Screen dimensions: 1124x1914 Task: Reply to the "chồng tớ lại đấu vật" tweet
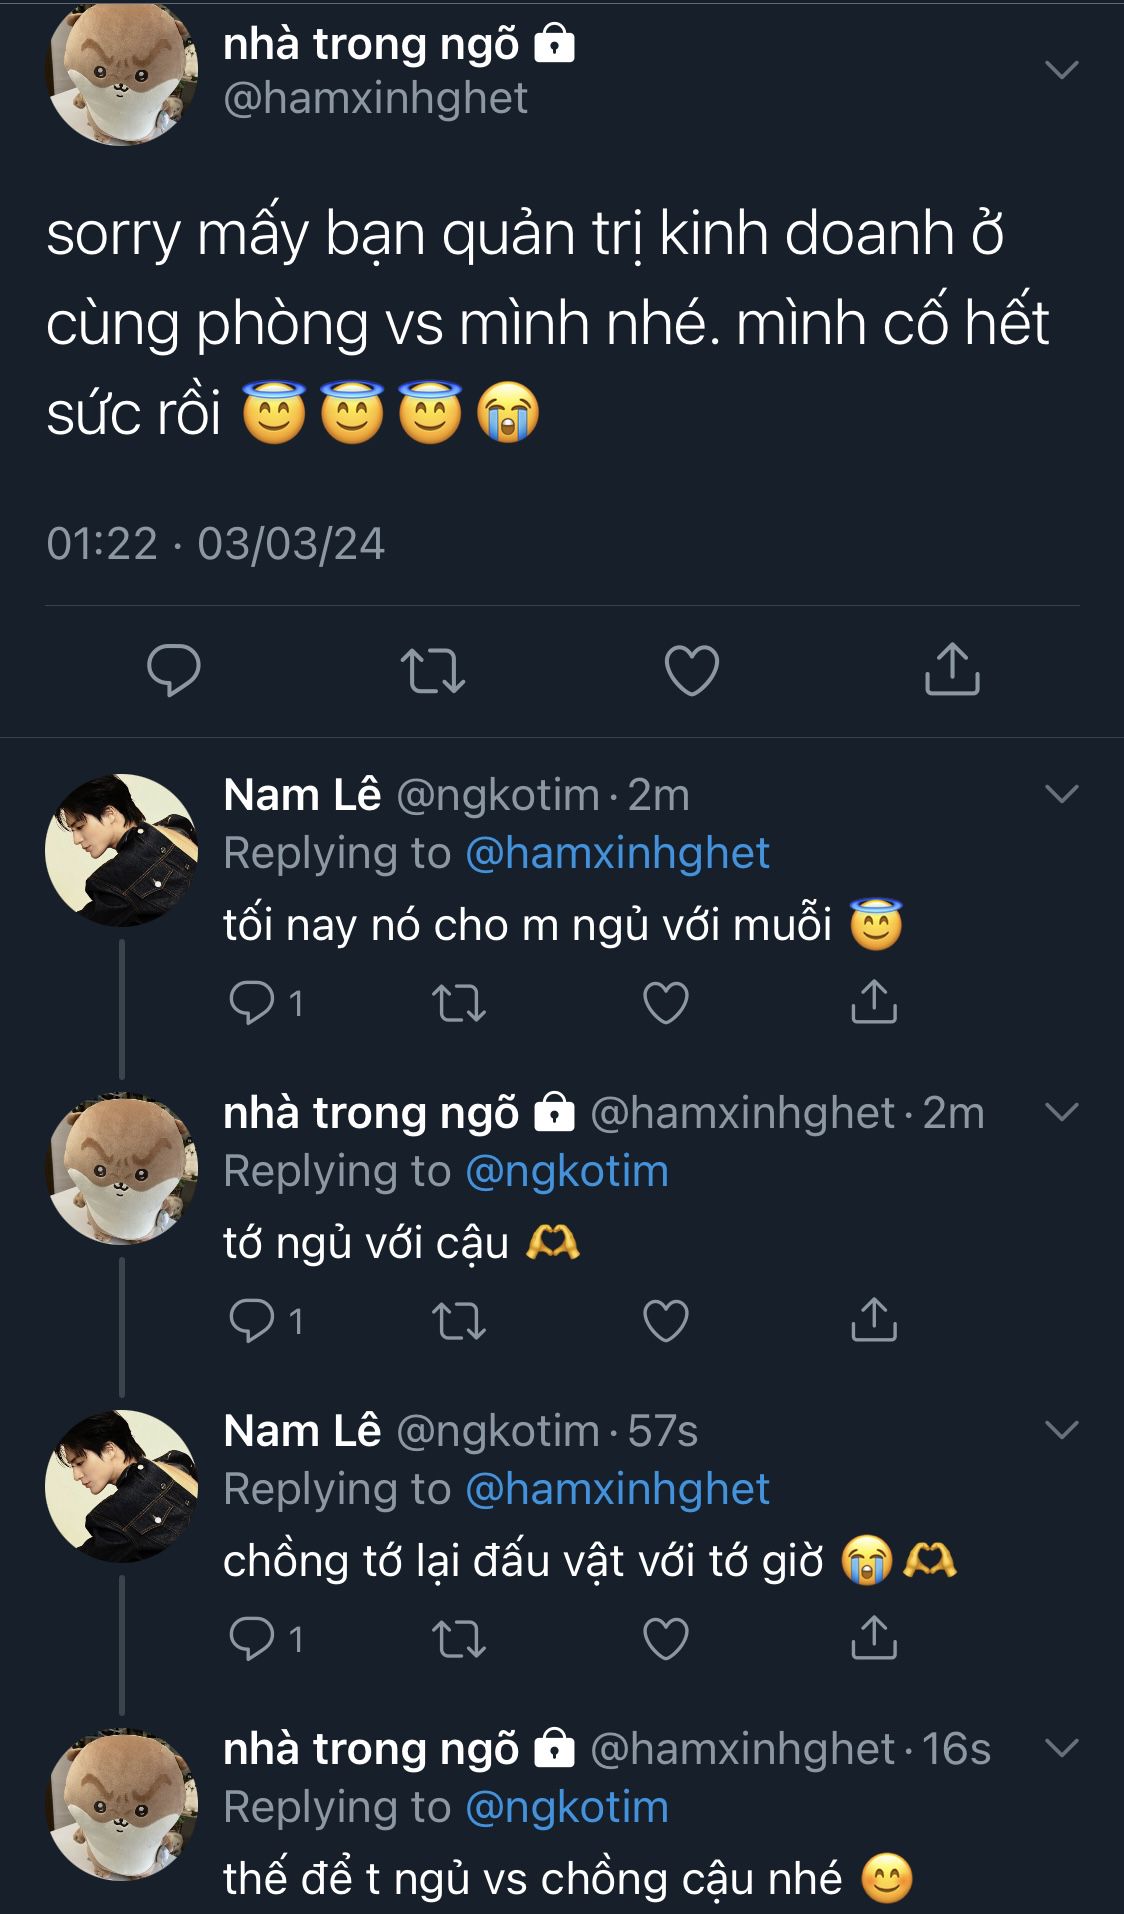[252, 1638]
